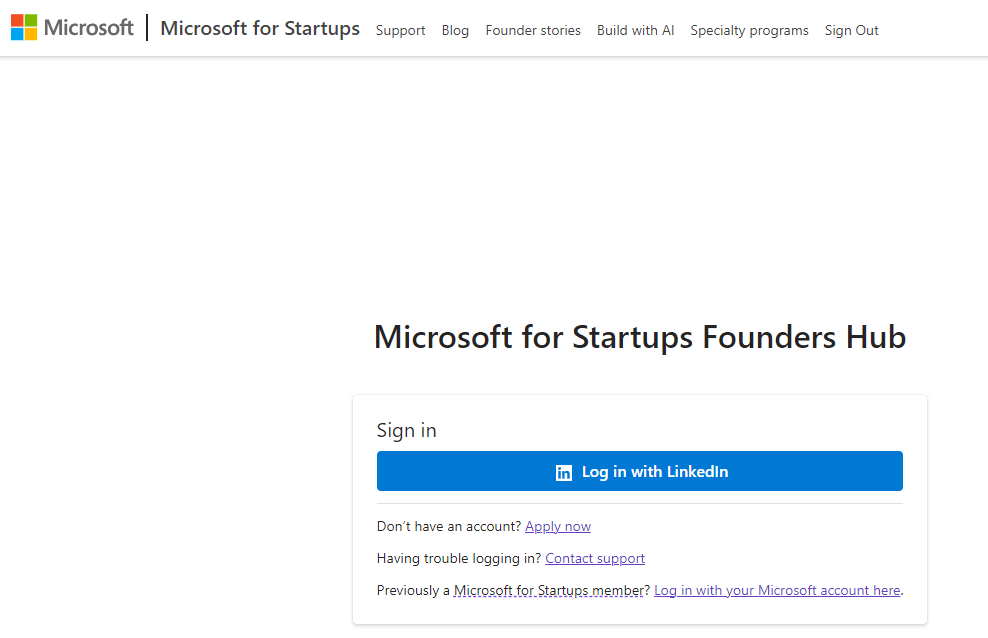Go to the Blog page
Viewport: 988px width, 638px height.
point(455,30)
